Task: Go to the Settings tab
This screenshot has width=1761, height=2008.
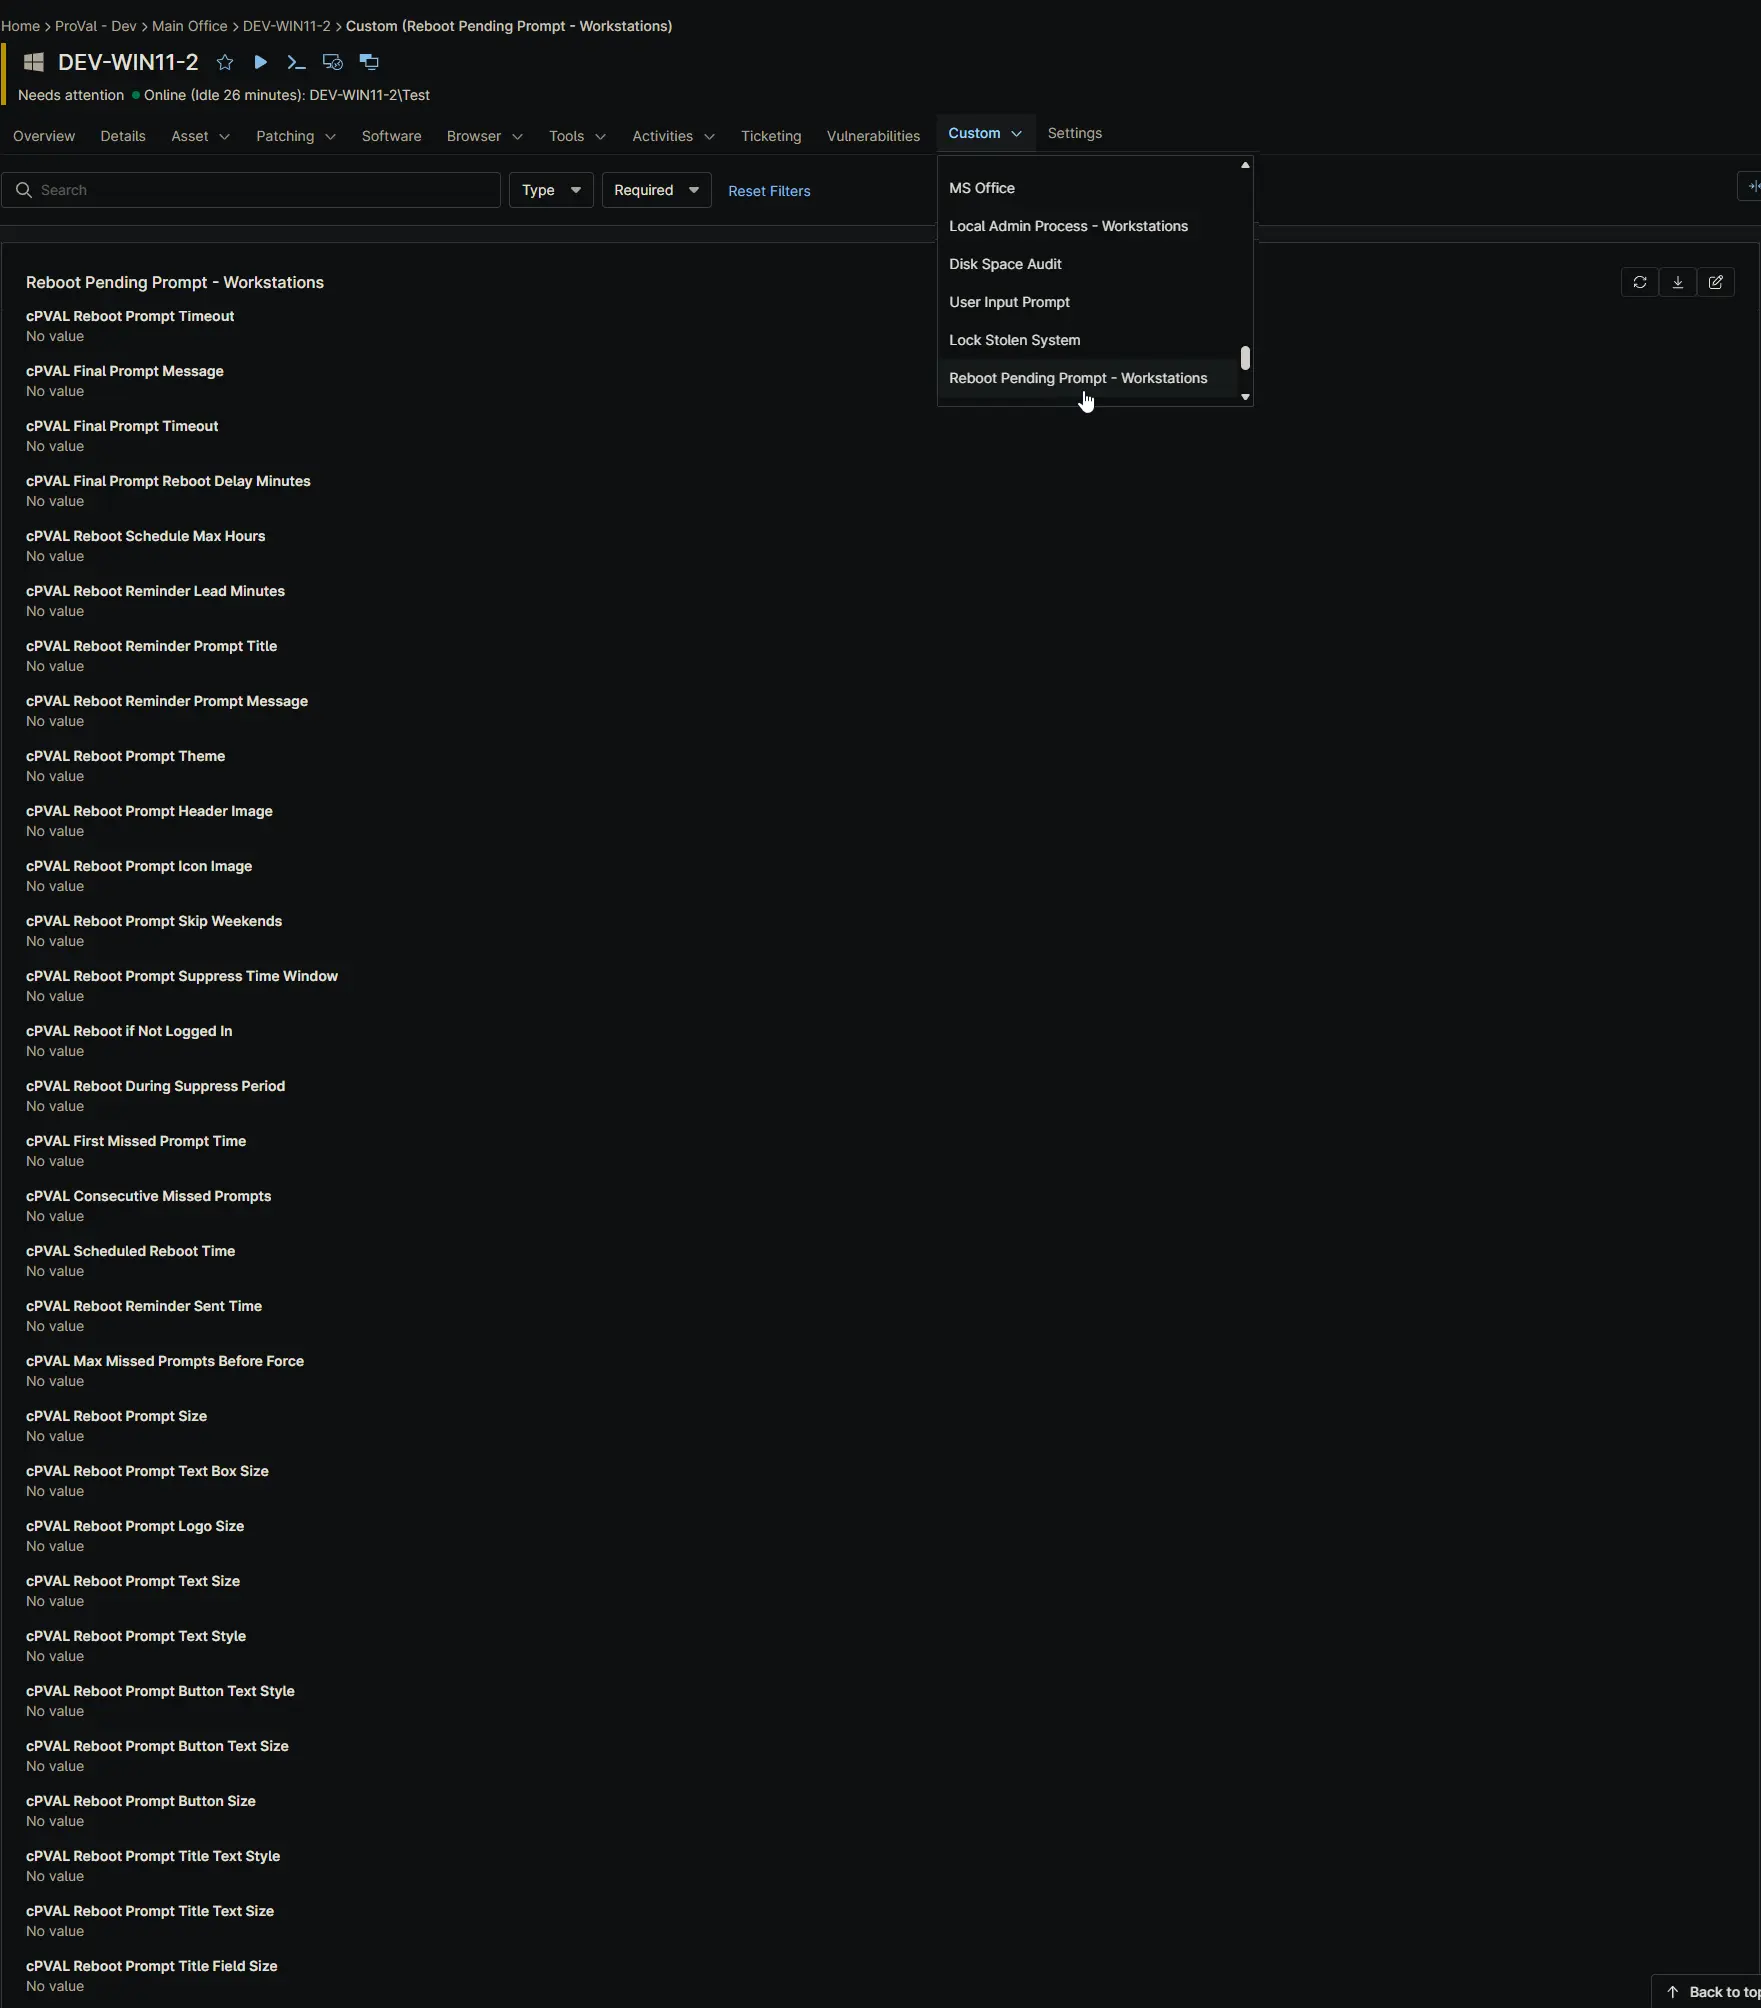Action: coord(1075,133)
